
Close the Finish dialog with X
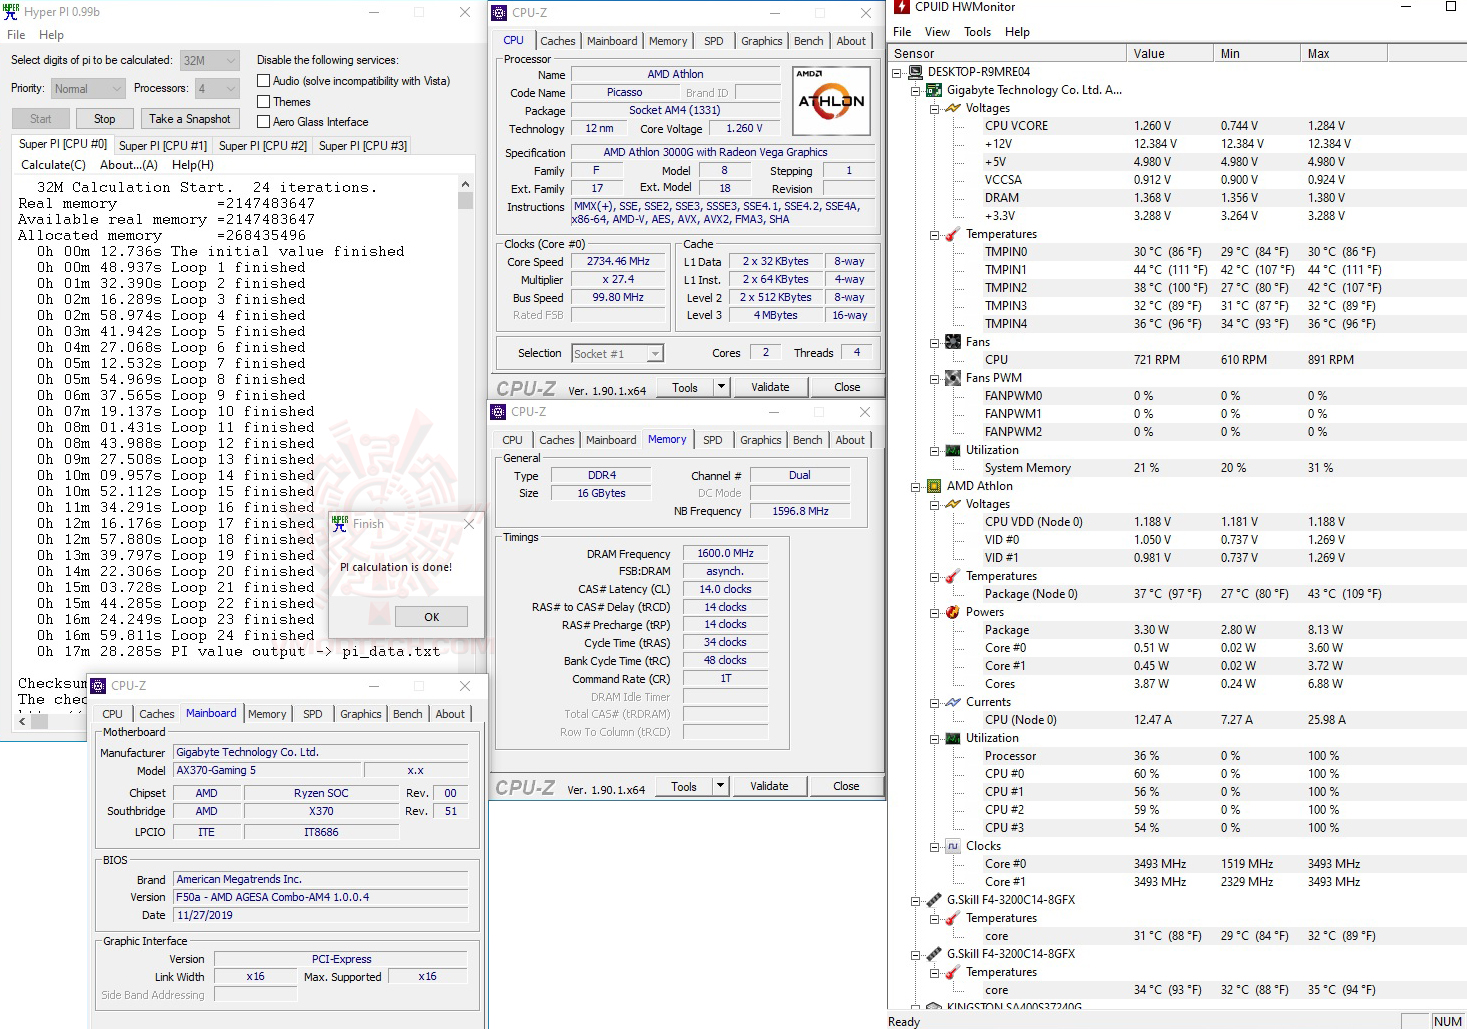click(469, 523)
